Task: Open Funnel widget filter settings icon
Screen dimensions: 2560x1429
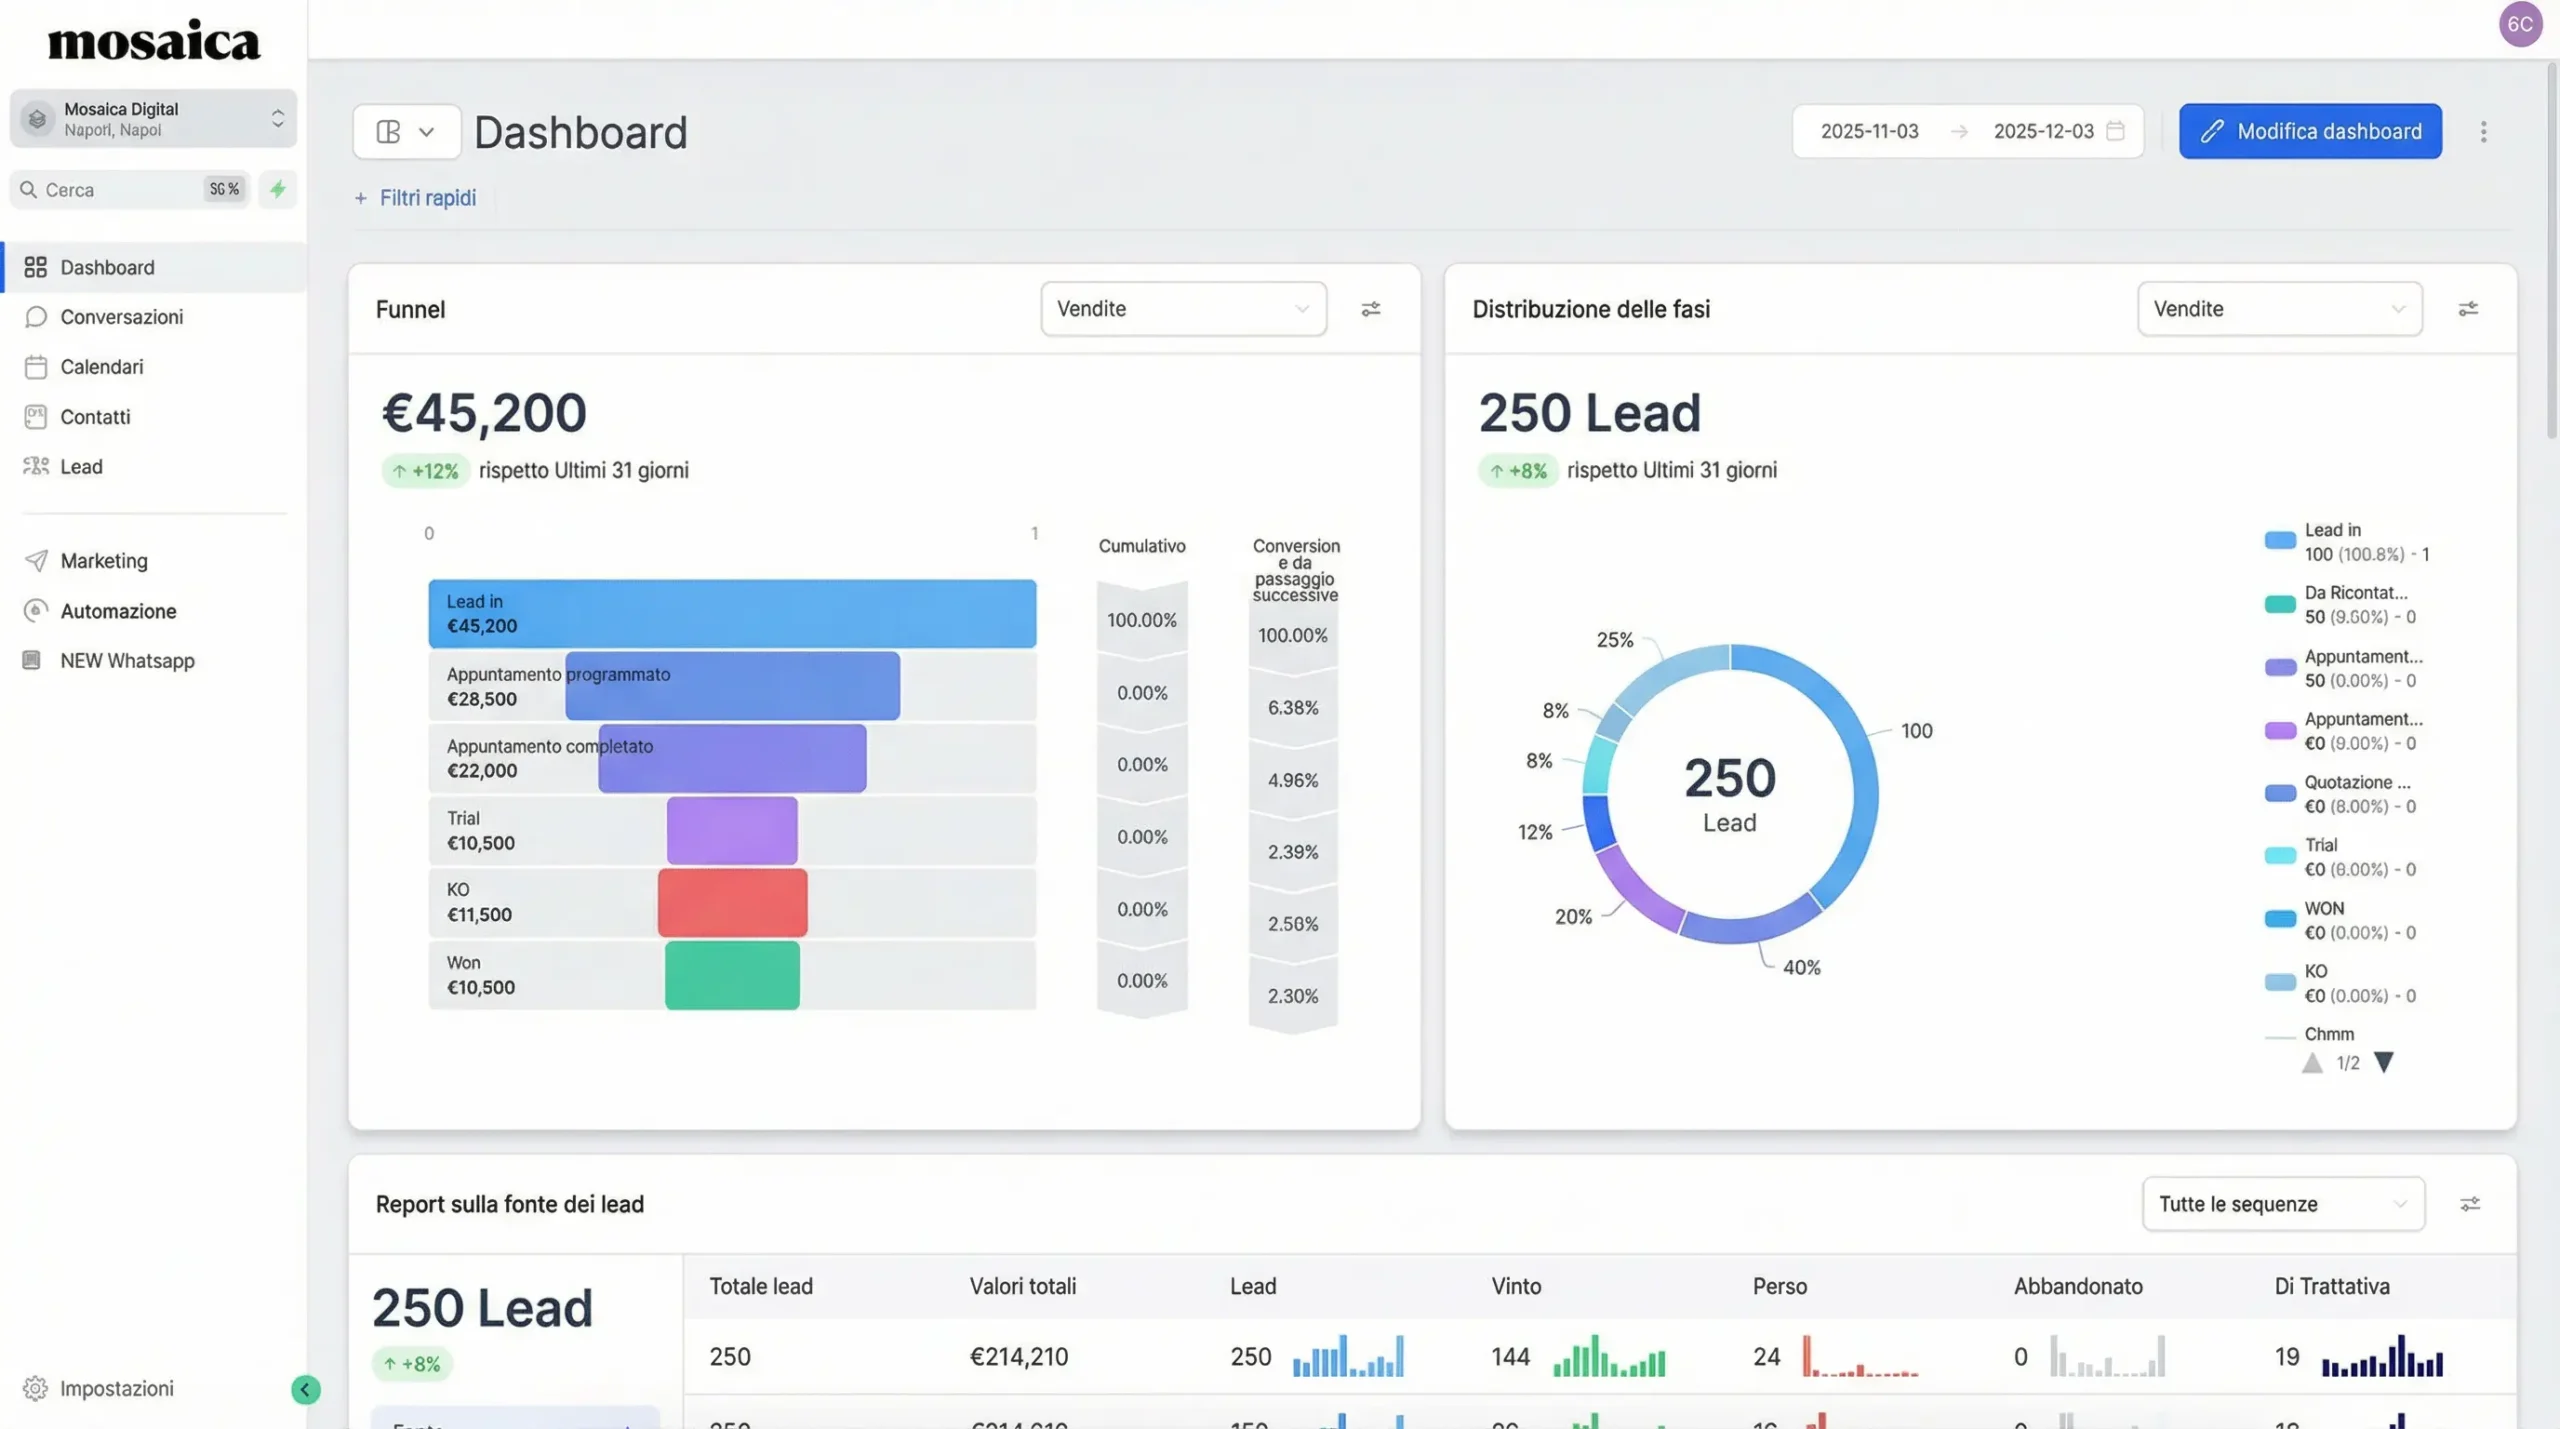Action: tap(1370, 309)
